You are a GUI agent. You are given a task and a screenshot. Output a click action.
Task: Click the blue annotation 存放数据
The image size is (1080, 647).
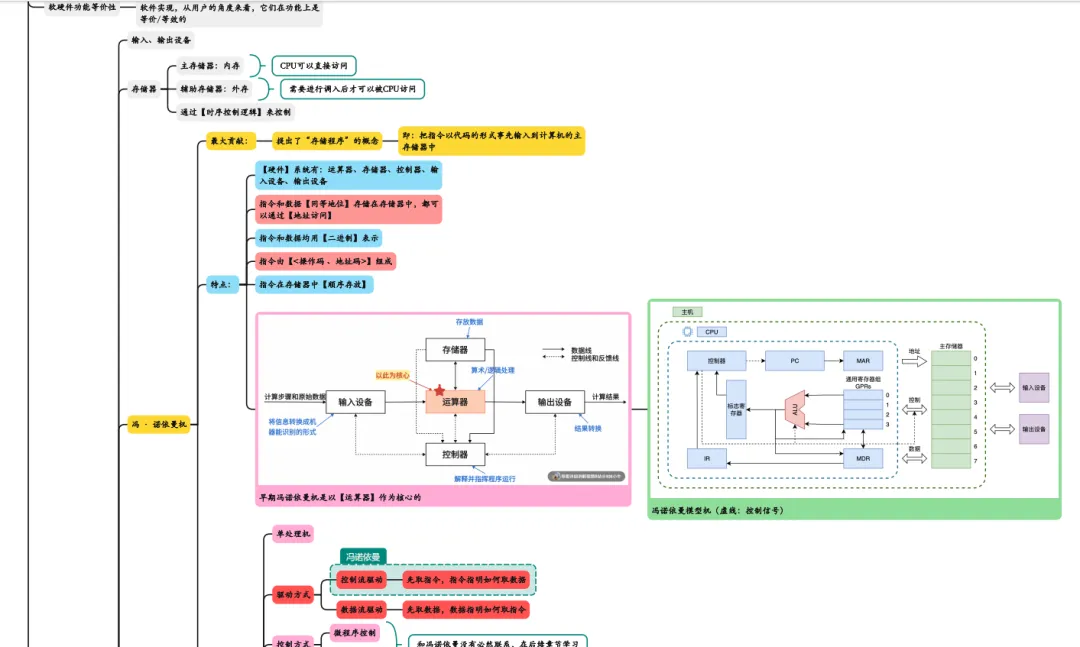pyautogui.click(x=469, y=322)
